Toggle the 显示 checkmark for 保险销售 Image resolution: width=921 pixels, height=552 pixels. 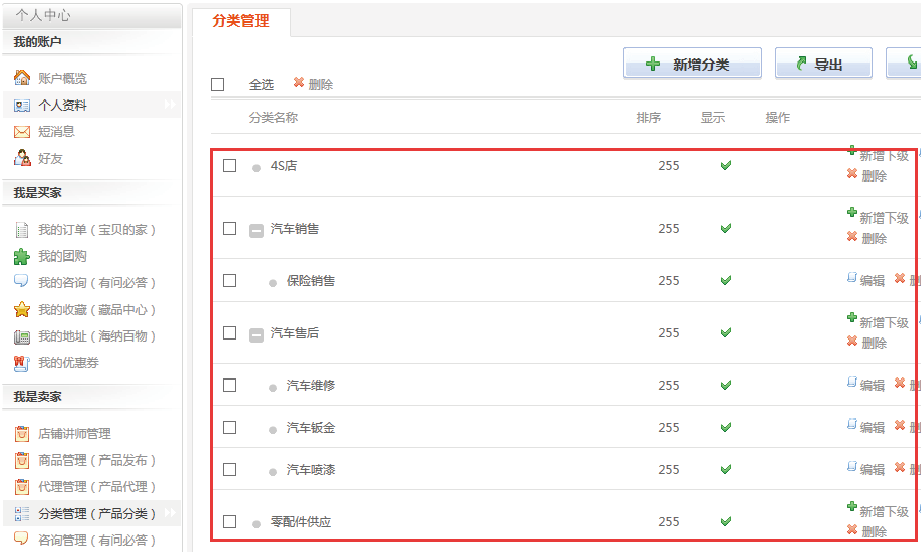tap(726, 281)
